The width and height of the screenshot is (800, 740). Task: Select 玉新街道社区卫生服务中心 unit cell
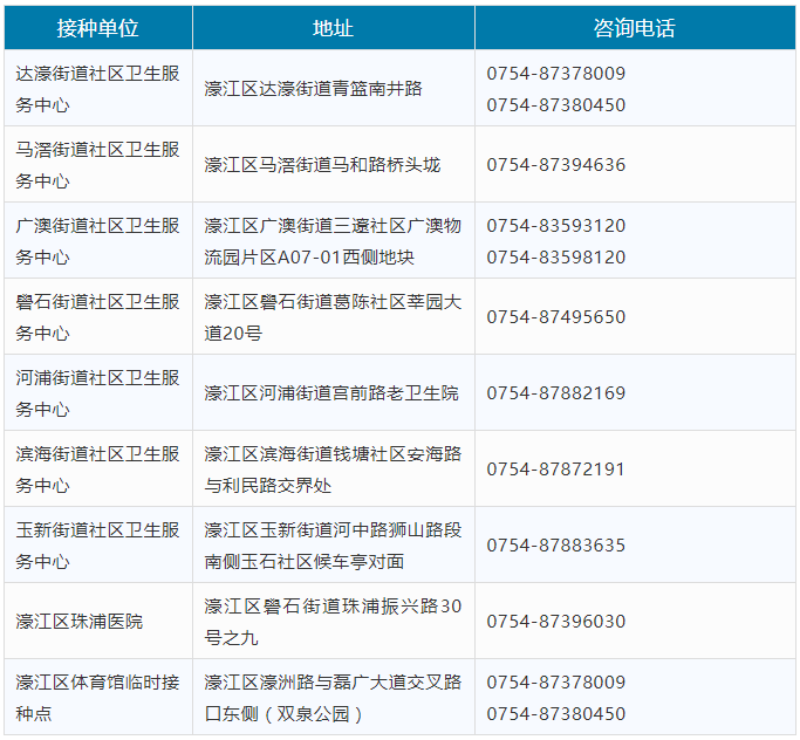coord(97,545)
